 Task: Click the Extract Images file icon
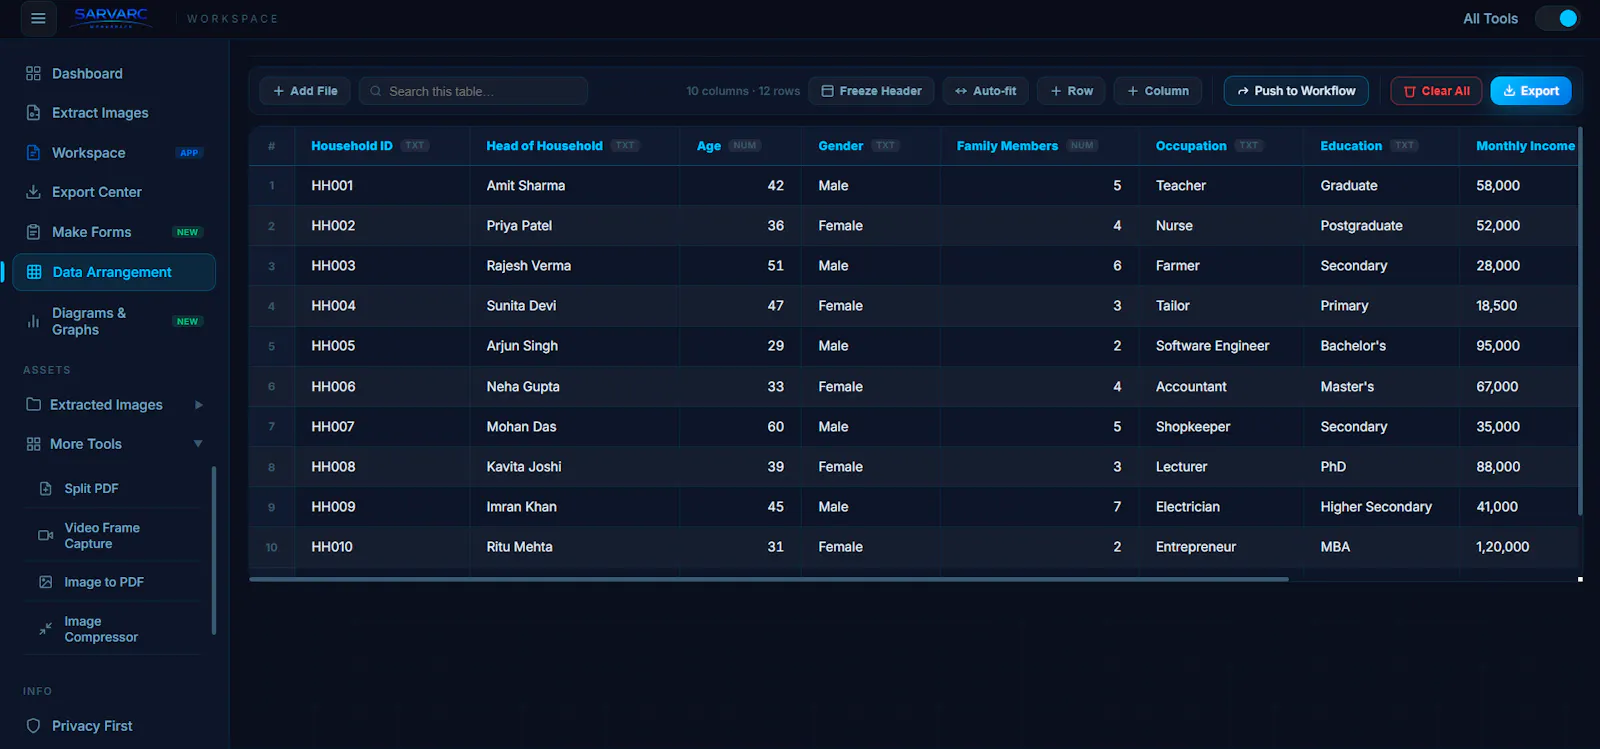coord(33,113)
